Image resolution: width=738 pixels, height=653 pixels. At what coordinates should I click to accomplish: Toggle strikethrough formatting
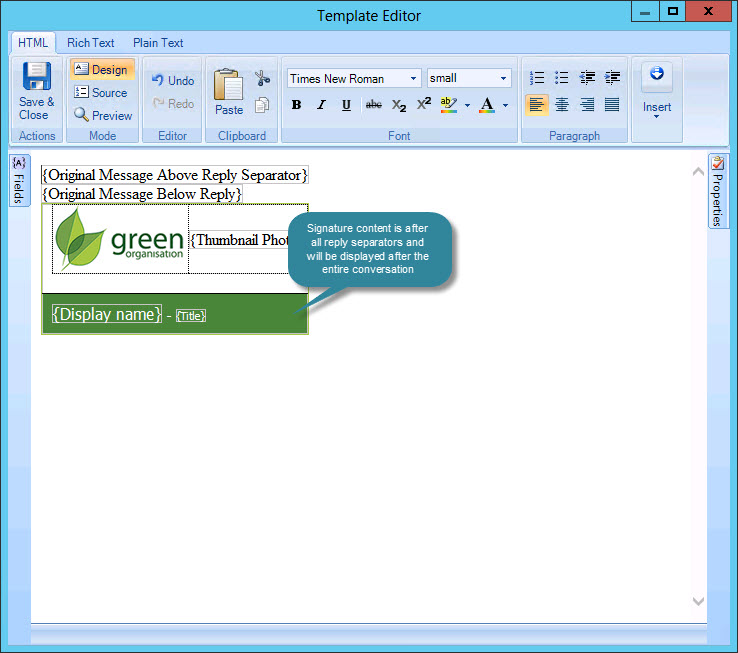[x=373, y=105]
